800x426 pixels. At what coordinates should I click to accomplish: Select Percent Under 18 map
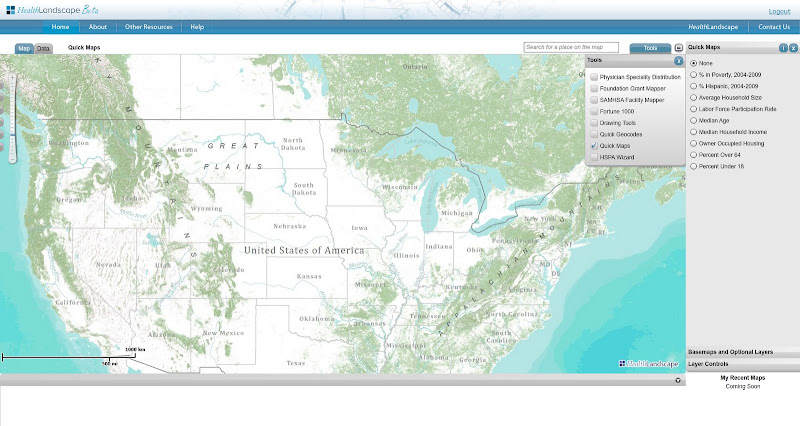pos(693,166)
